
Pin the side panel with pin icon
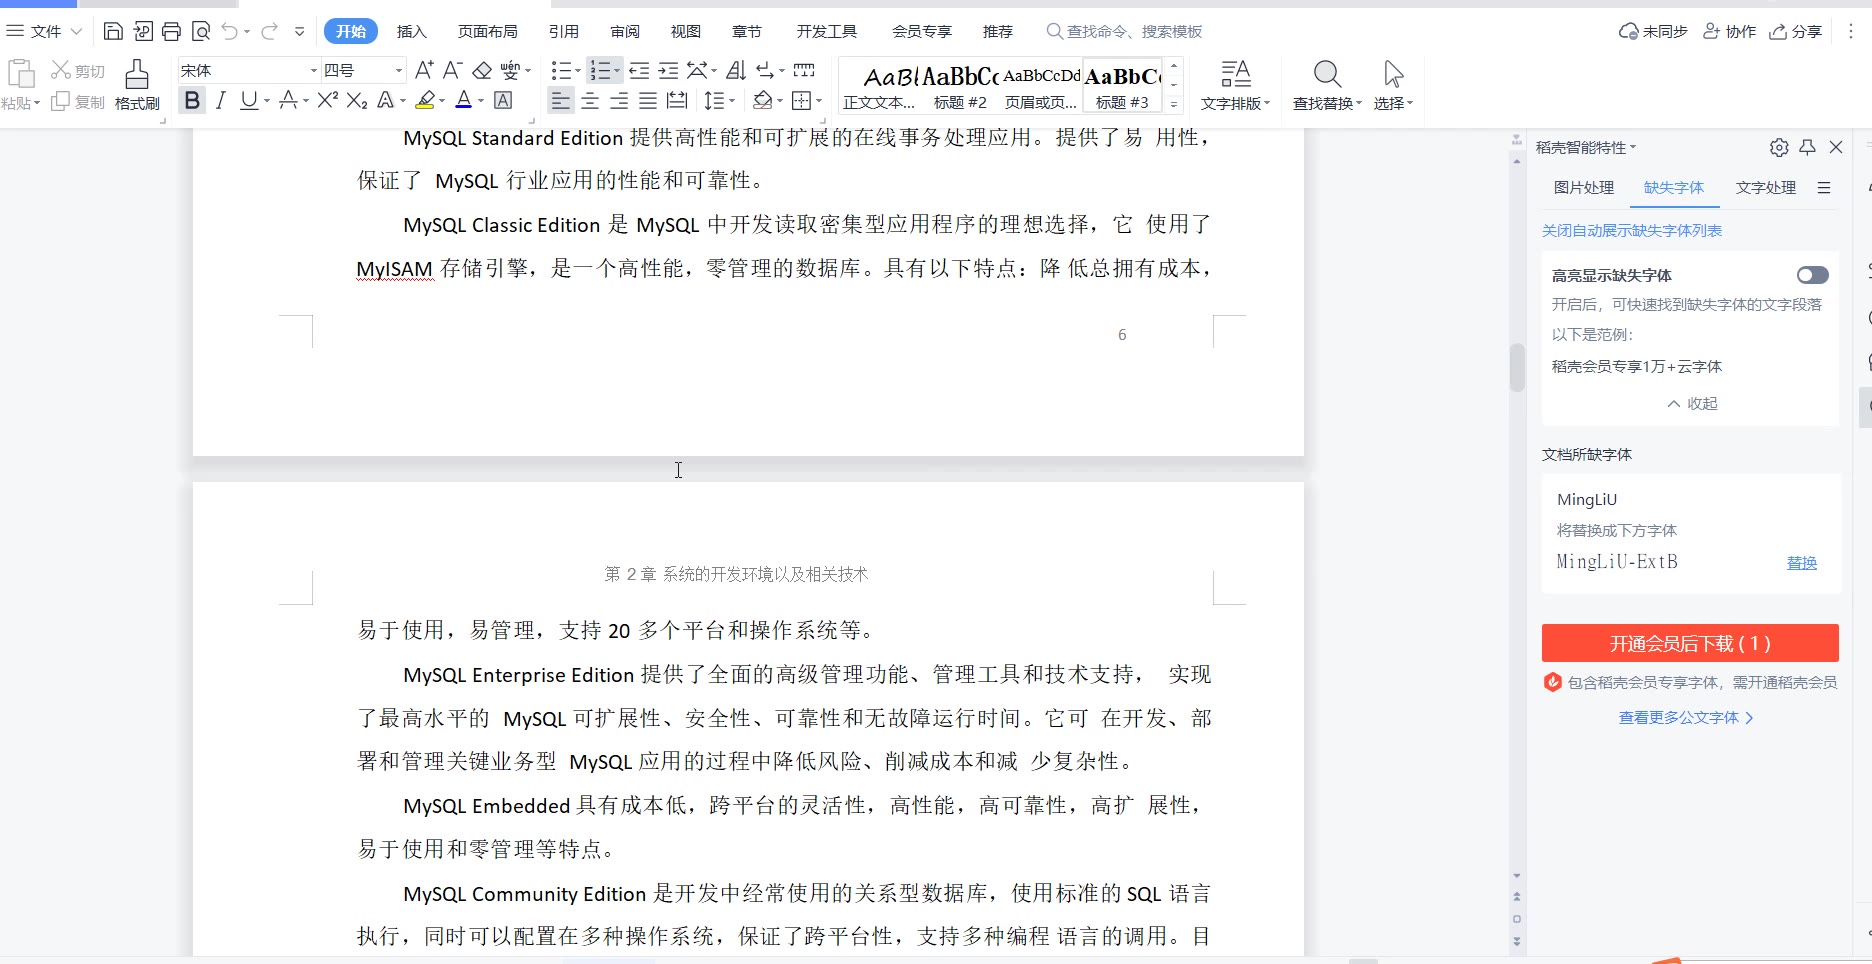(x=1807, y=148)
